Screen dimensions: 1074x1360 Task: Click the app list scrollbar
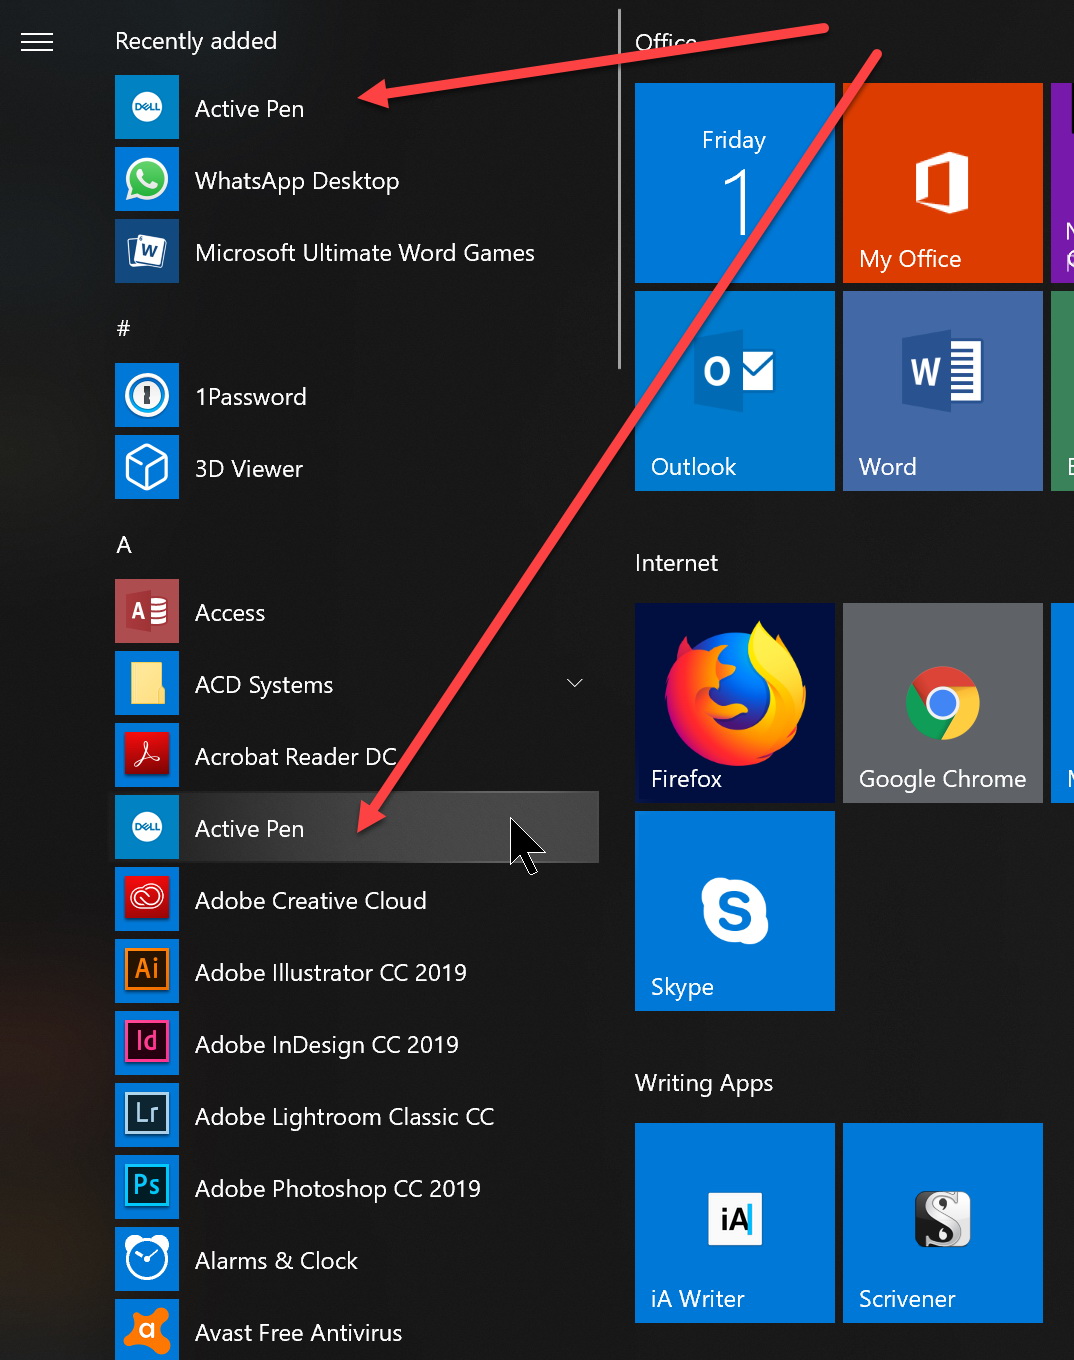point(619,190)
